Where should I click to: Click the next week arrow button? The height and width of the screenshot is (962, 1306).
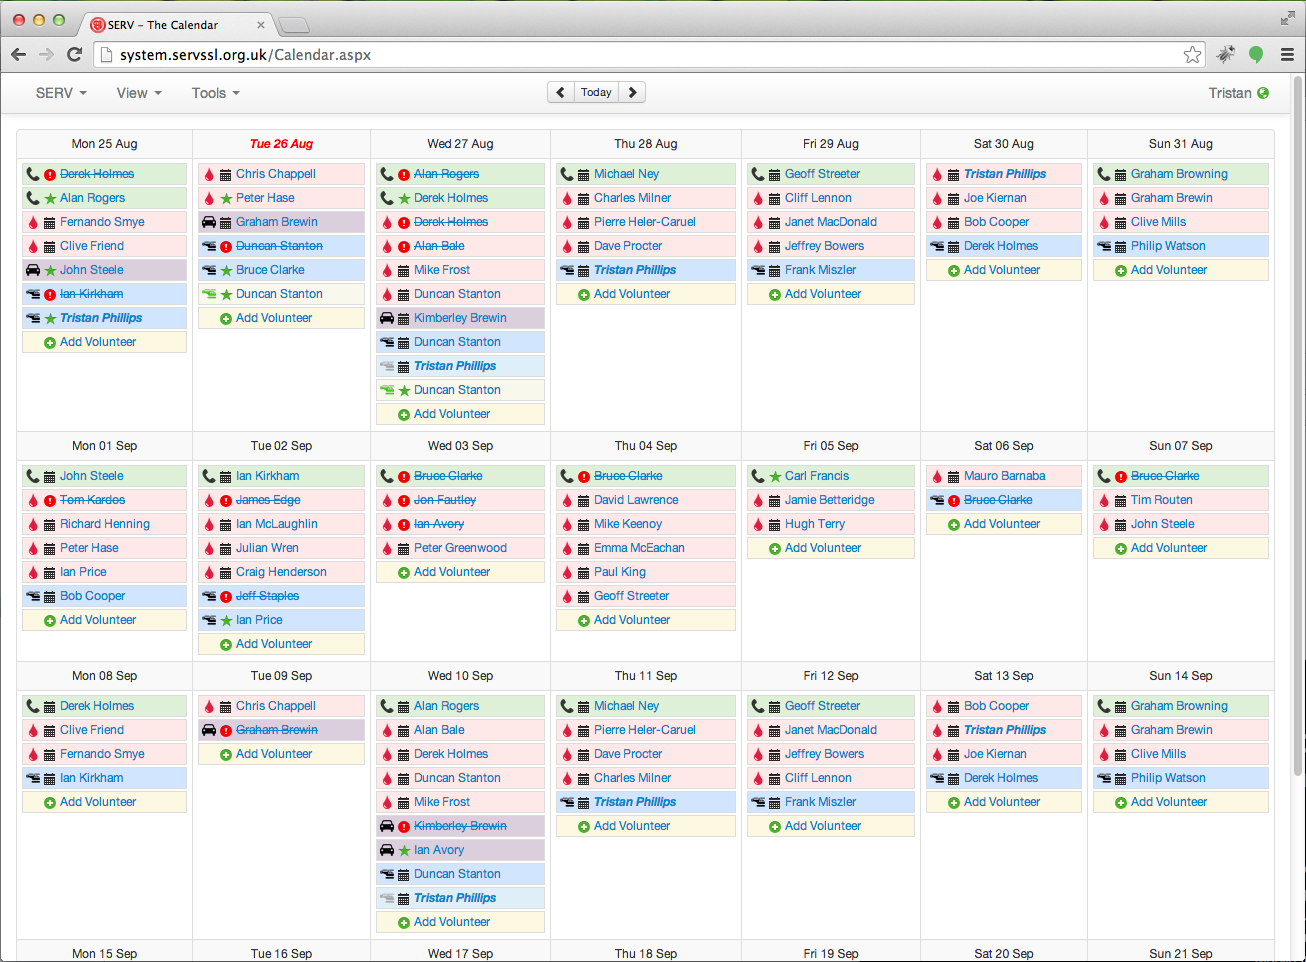632,92
